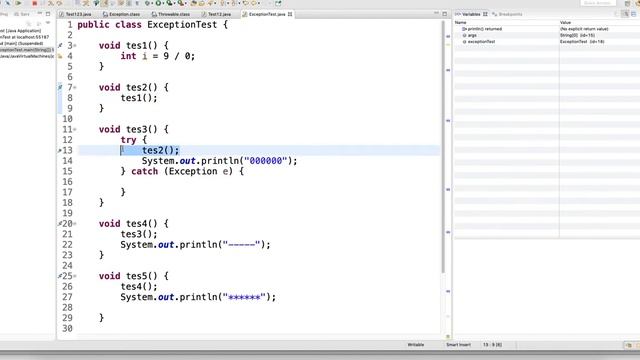Screen dimensions: 640x360
Task: Open the Debug view menu chevron
Action: (48, 23)
